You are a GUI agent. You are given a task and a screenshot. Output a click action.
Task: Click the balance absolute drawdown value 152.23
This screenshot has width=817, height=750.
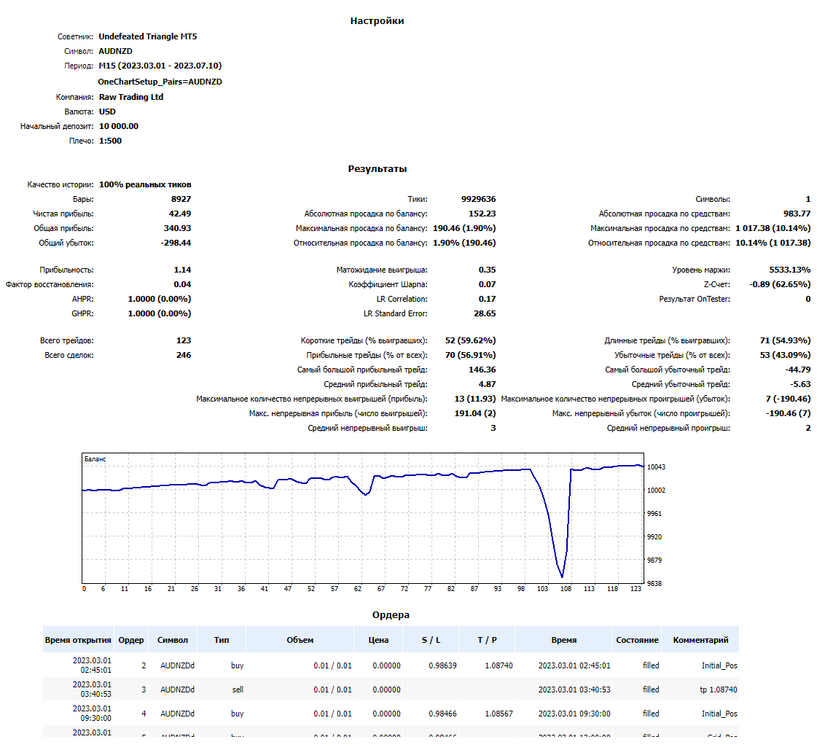(x=482, y=214)
